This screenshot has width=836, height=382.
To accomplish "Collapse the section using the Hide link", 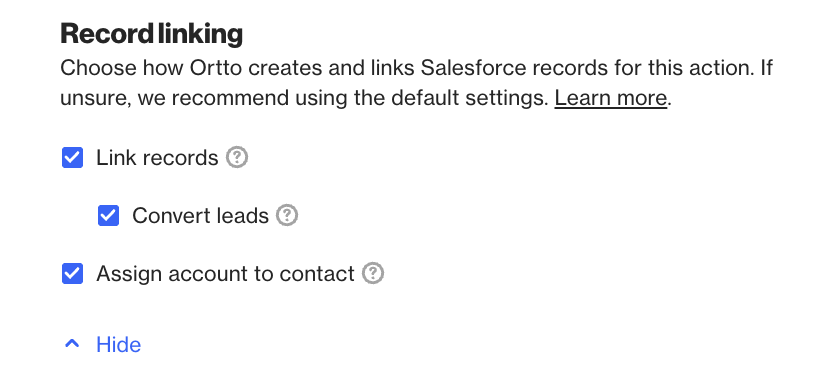I will 118,345.
